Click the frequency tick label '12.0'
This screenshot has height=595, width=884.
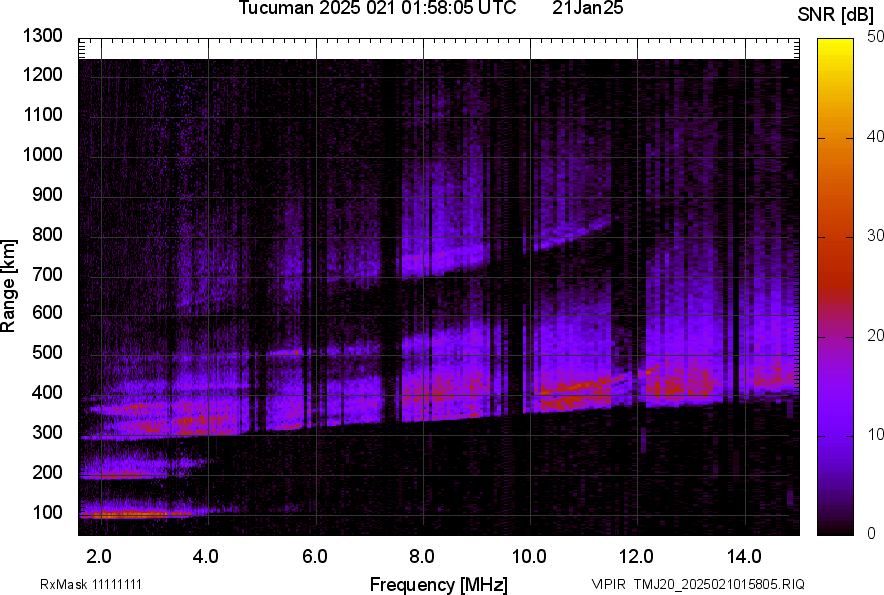pos(636,557)
